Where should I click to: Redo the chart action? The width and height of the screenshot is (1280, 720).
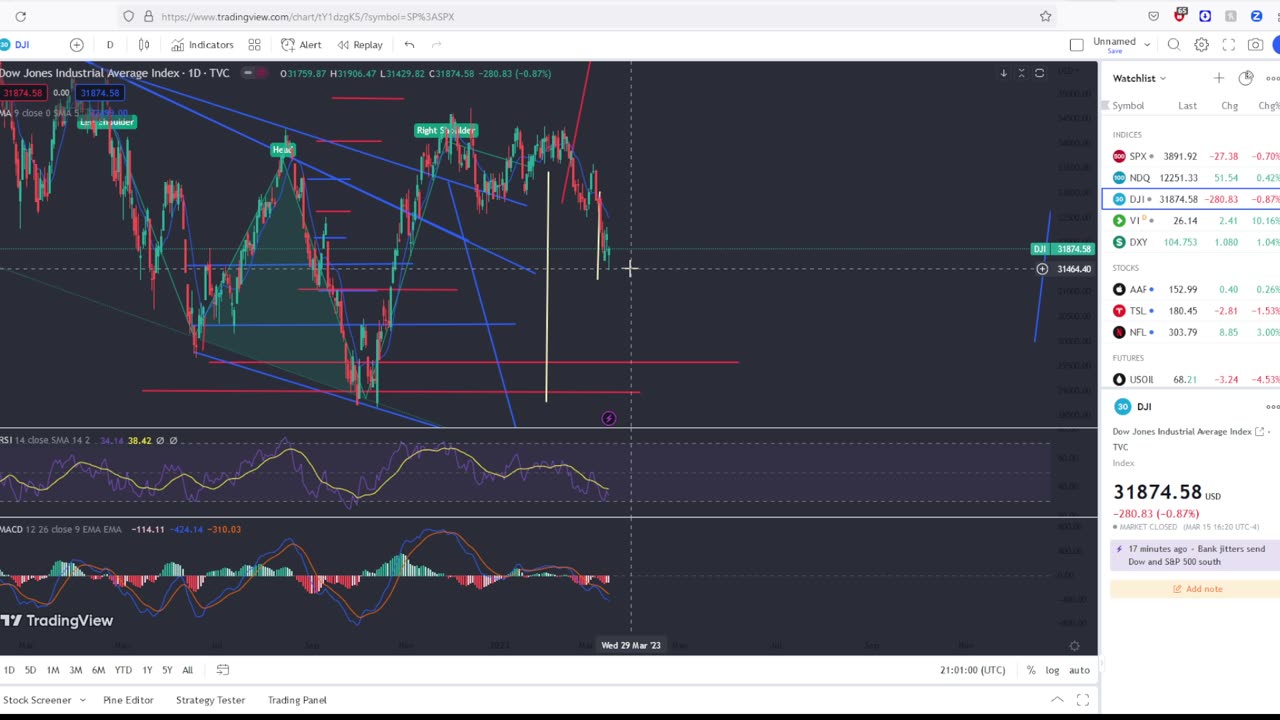[x=436, y=45]
